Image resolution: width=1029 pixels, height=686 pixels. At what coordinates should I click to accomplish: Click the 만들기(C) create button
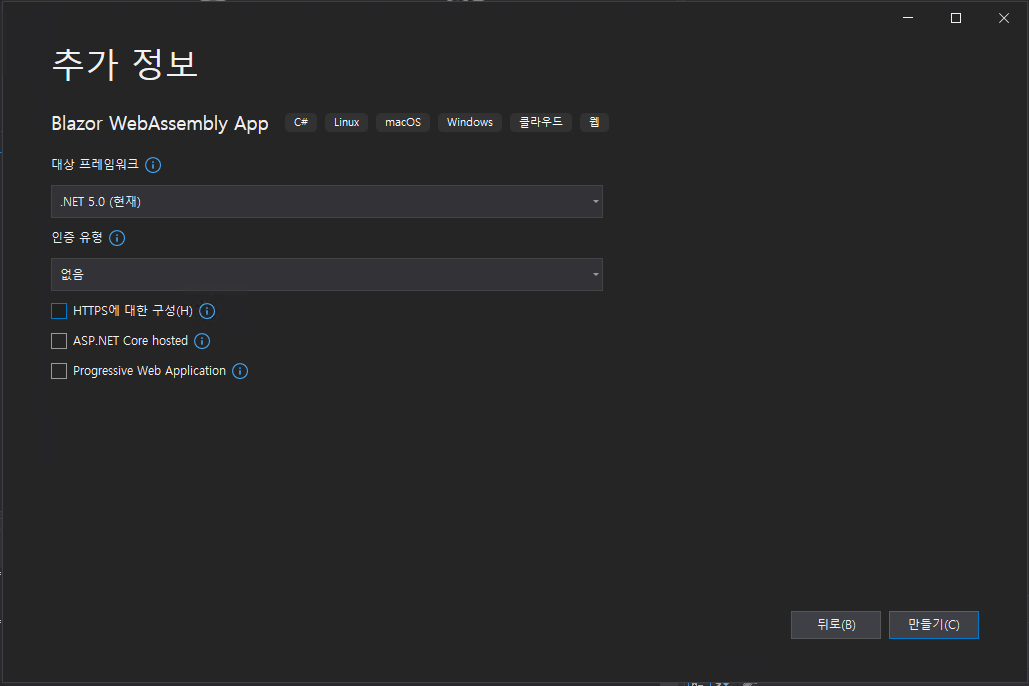[933, 625]
